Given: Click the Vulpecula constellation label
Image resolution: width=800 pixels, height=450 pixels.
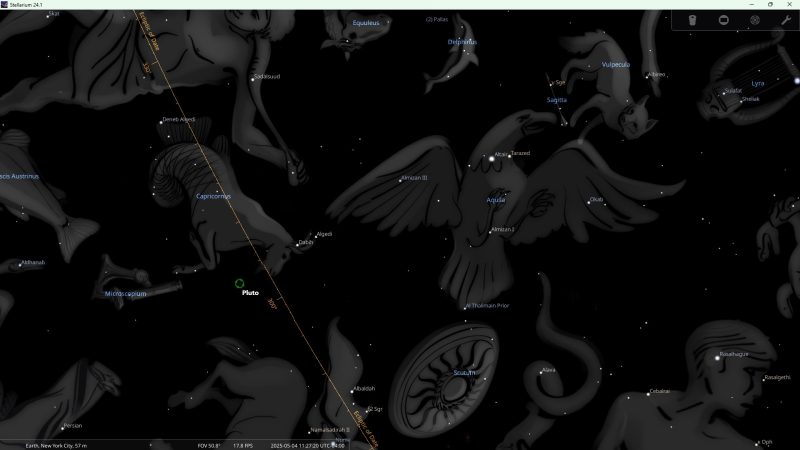Looking at the screenshot, I should tap(616, 65).
